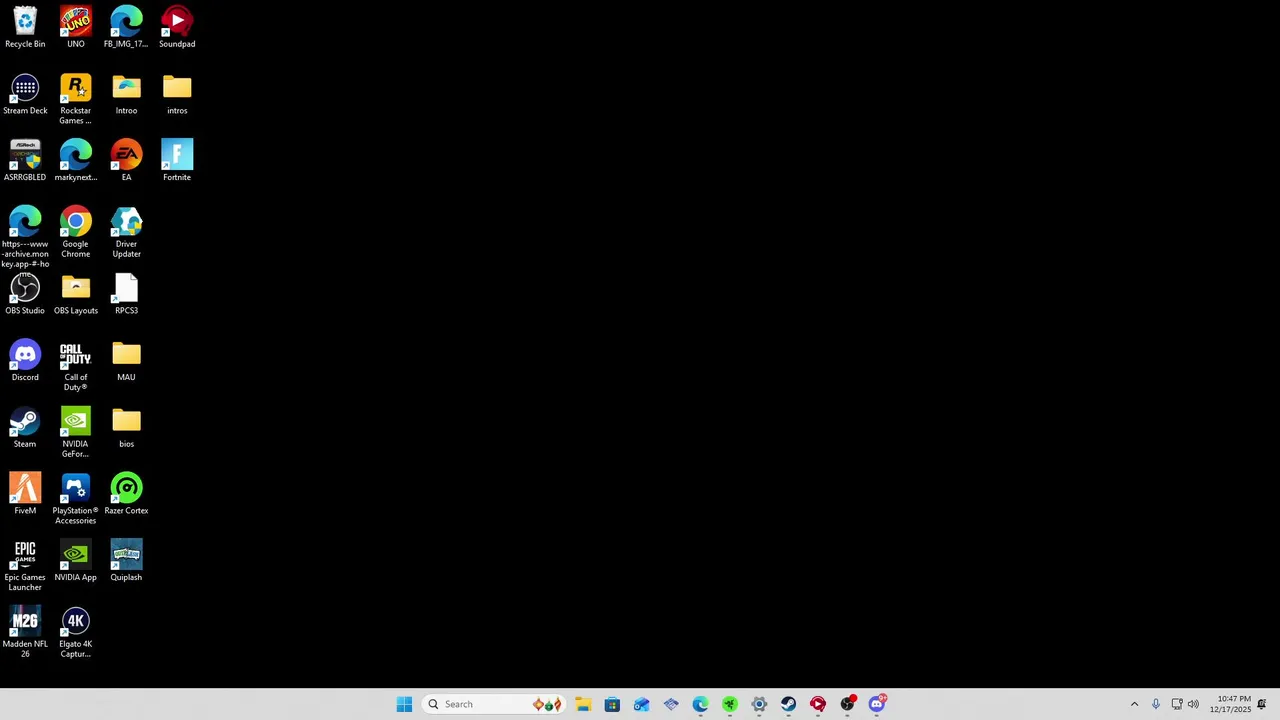
Task: Select the Epic Games Launcher shortcut
Action: tap(25, 566)
